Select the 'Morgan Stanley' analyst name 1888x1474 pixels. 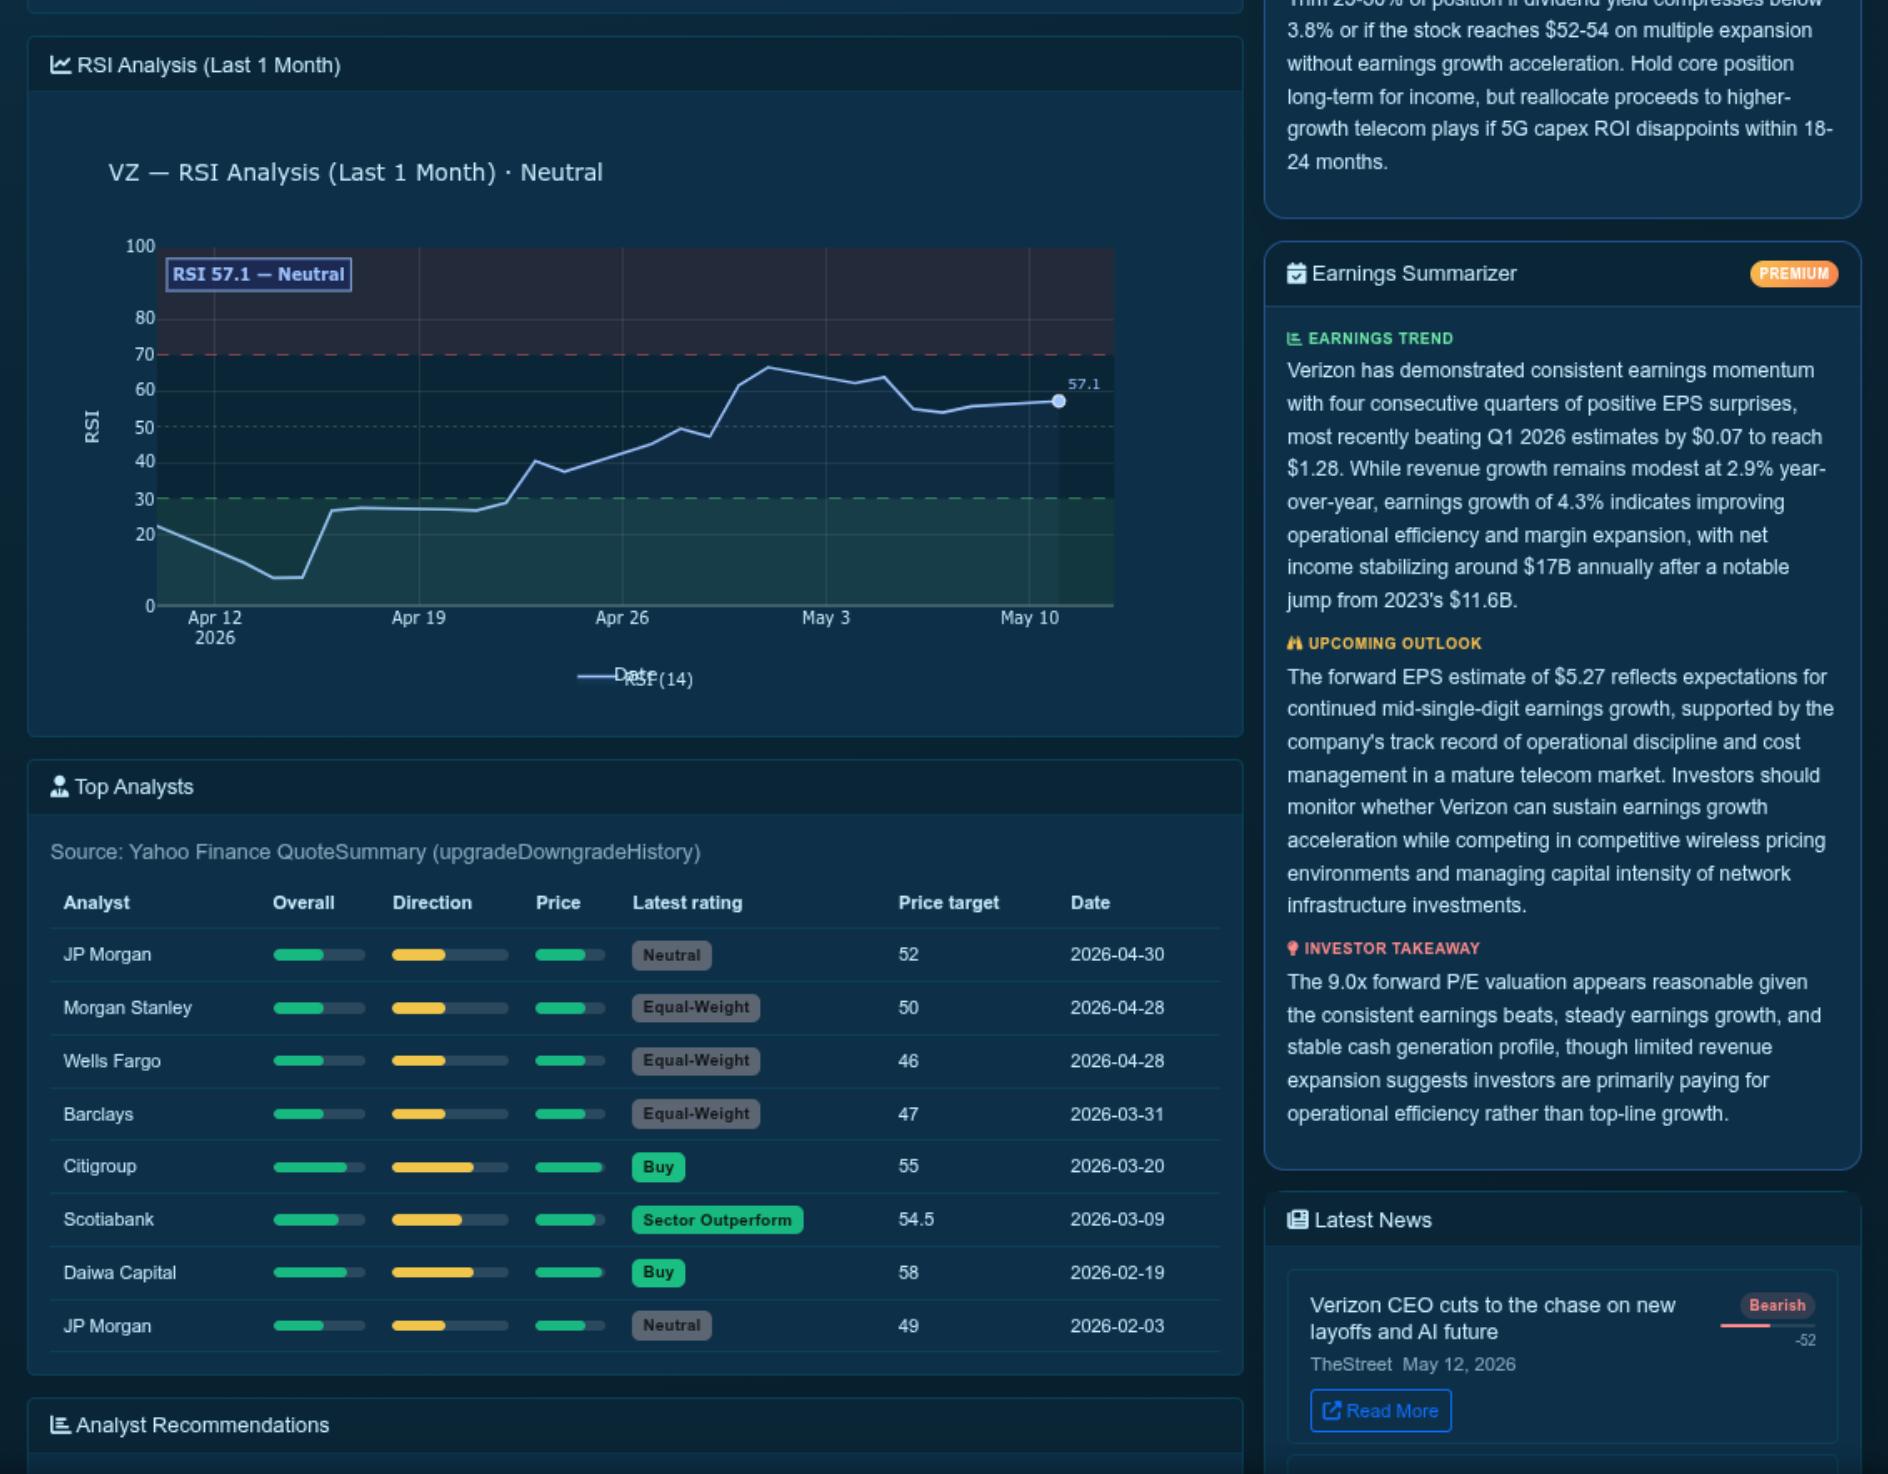(127, 1008)
